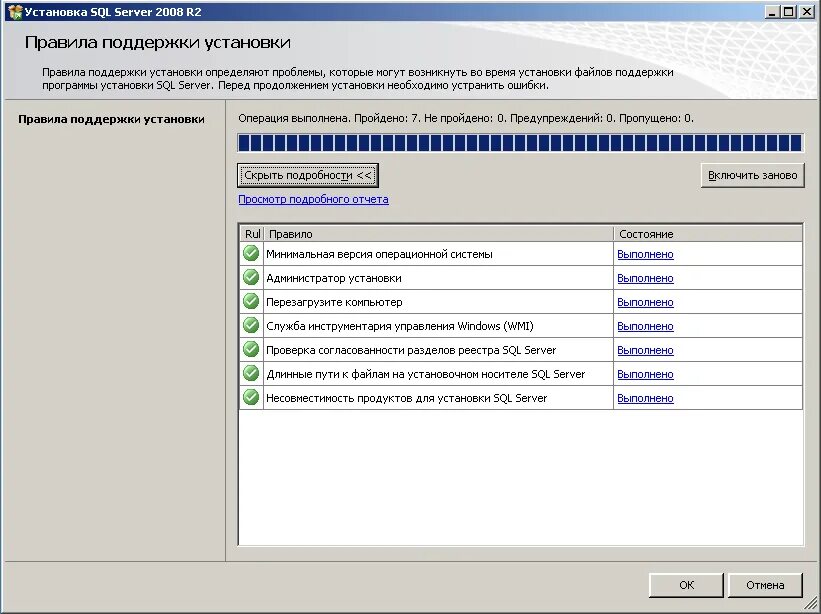
Task: Click green check icon for Минимальная версия операционной системы
Action: [251, 253]
